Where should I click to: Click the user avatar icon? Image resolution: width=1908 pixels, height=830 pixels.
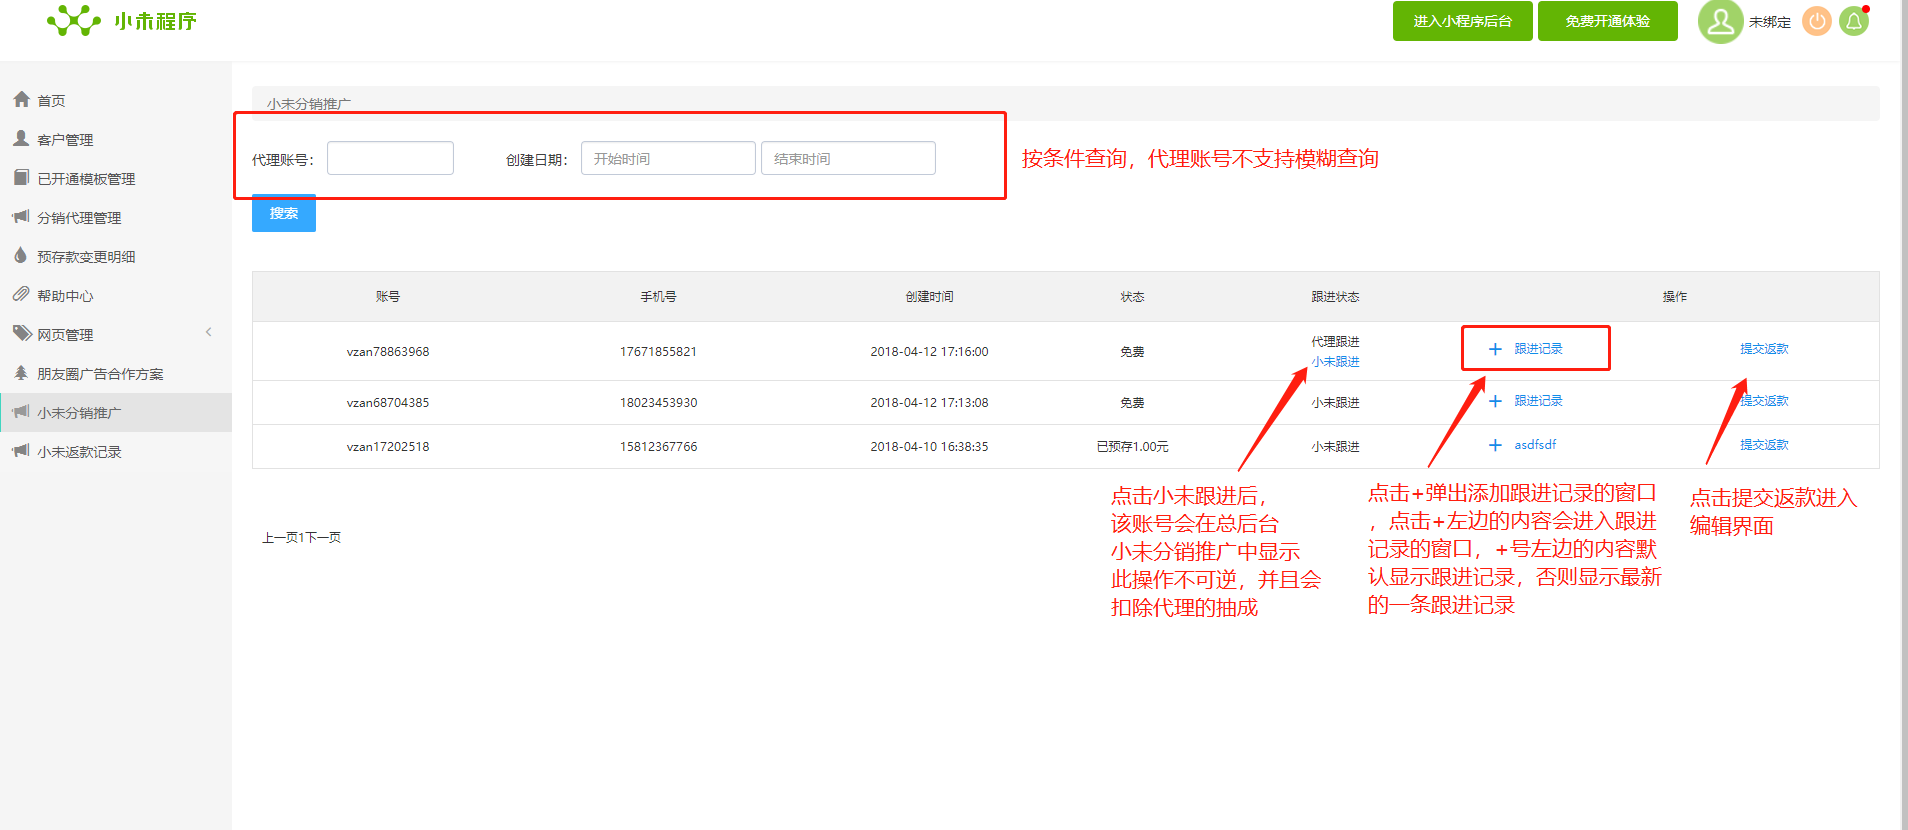click(x=1720, y=21)
